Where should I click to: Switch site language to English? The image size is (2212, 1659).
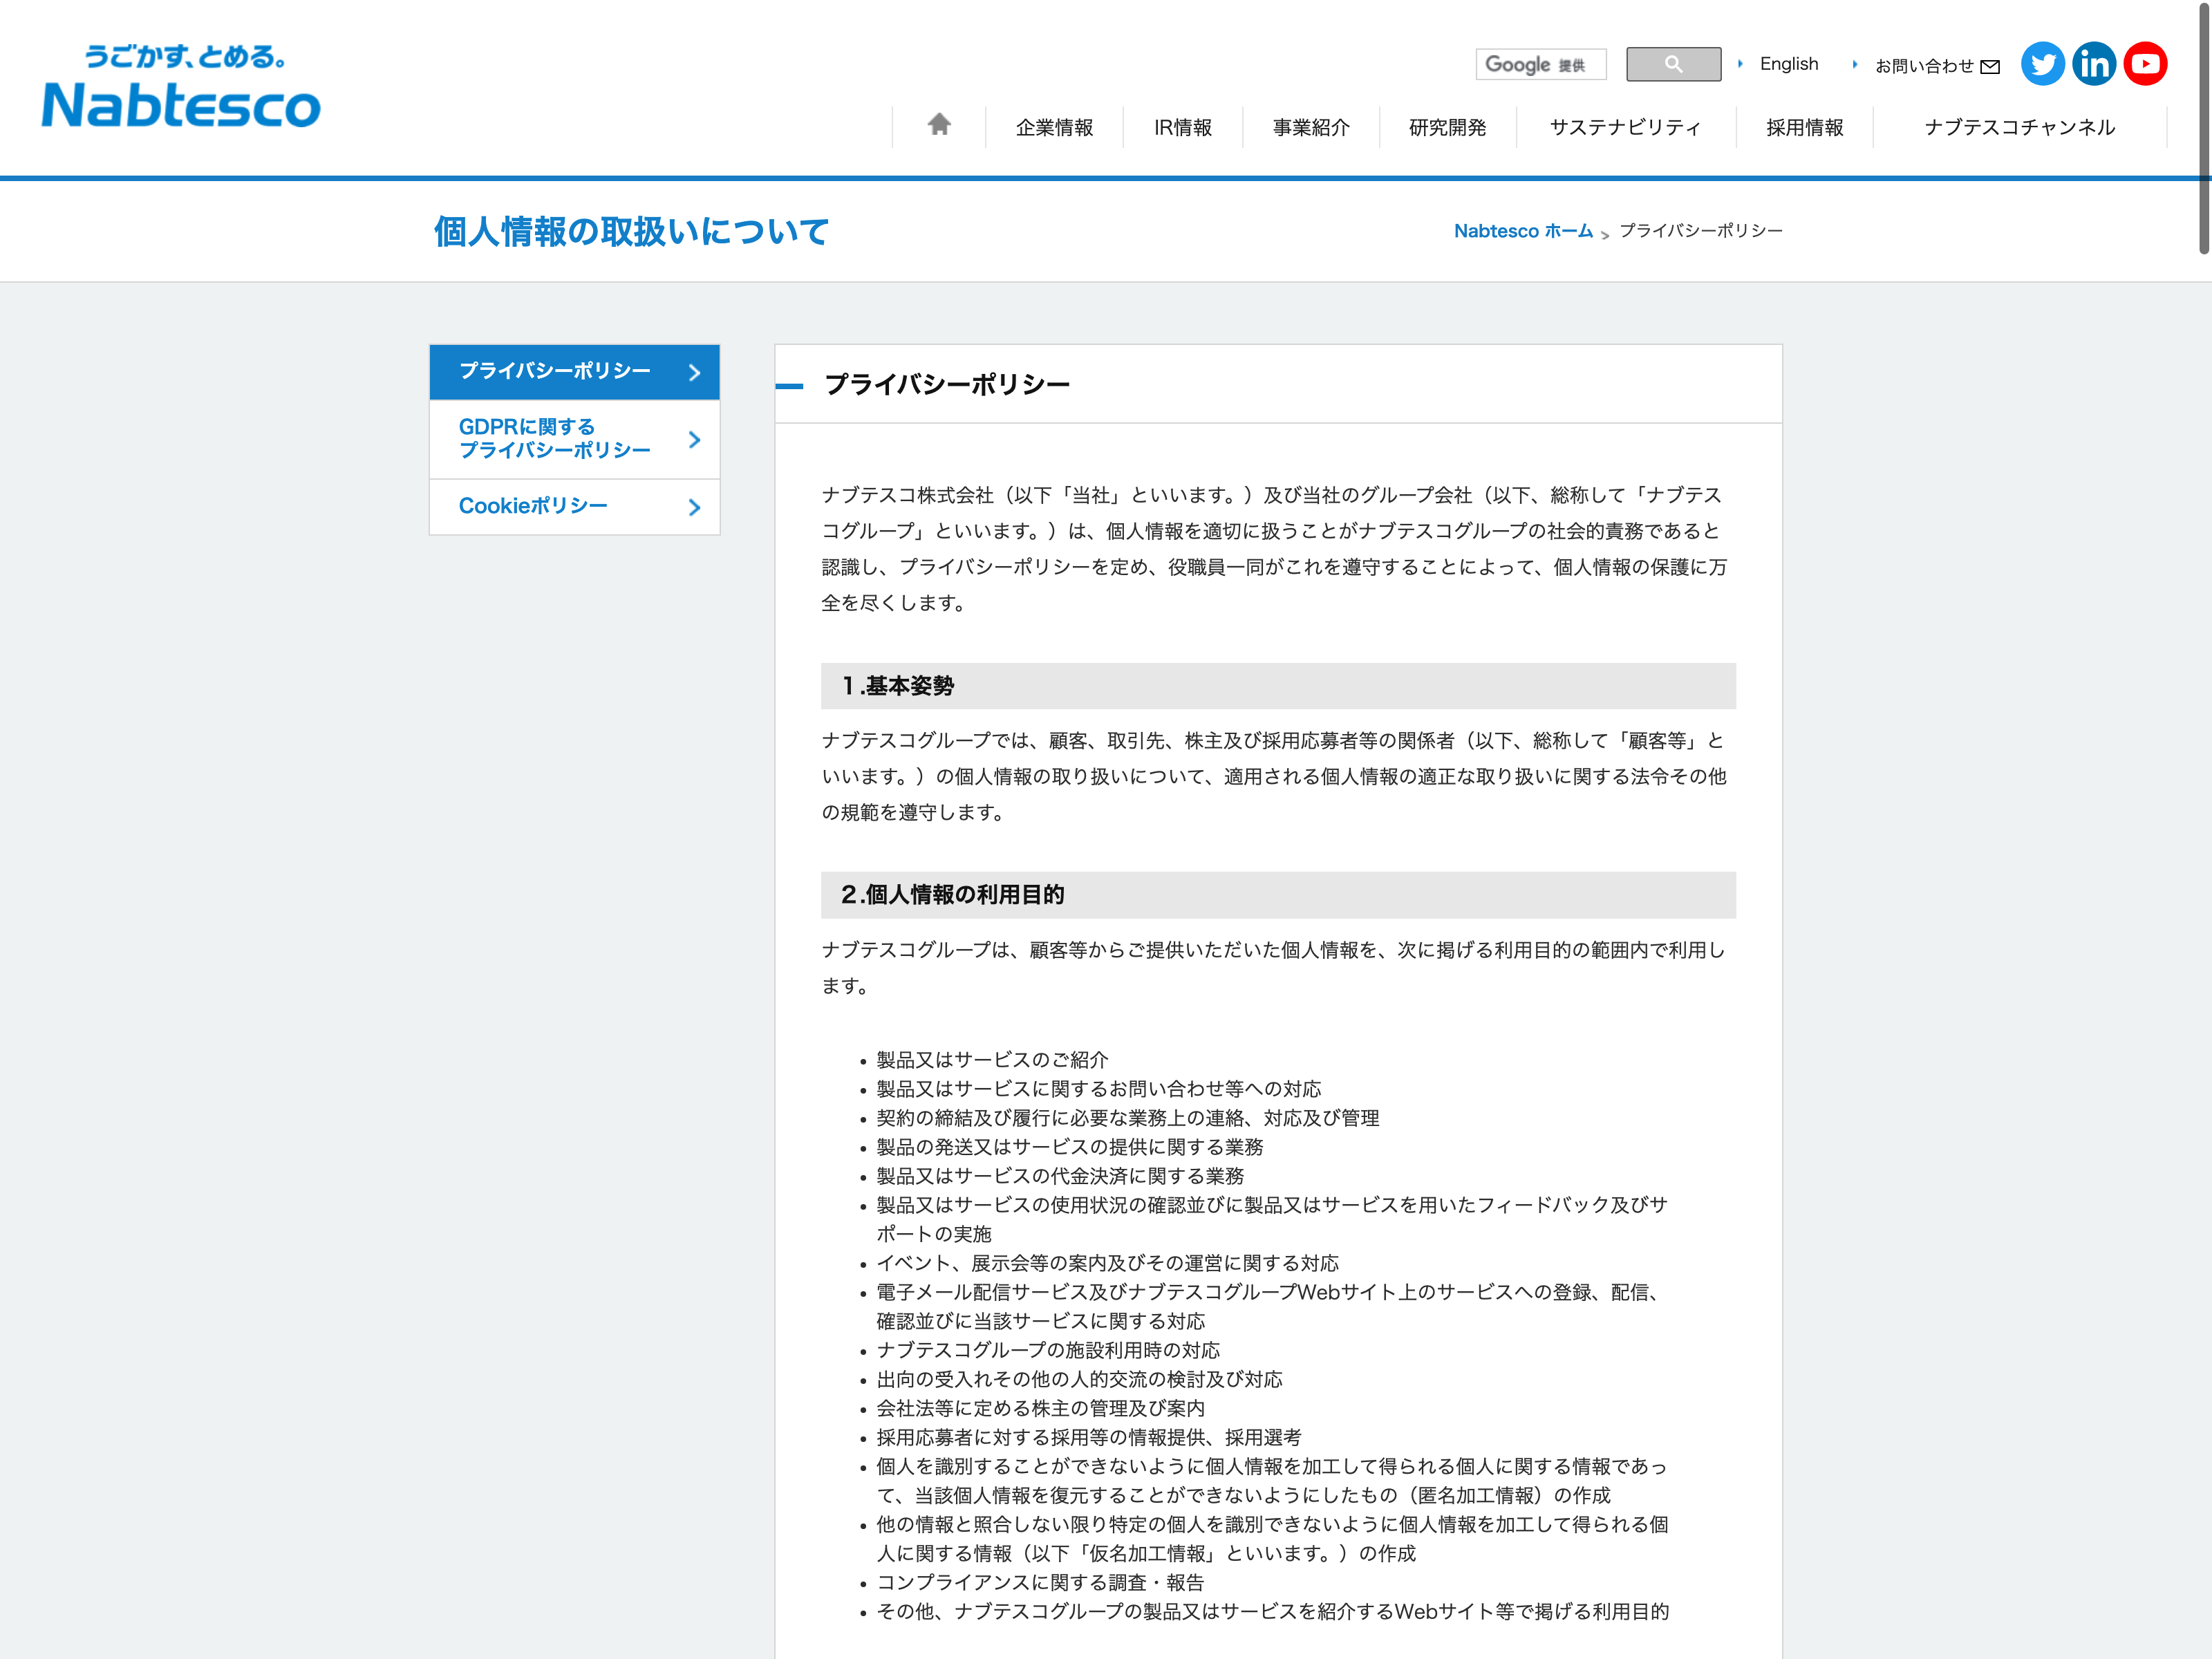[1788, 64]
